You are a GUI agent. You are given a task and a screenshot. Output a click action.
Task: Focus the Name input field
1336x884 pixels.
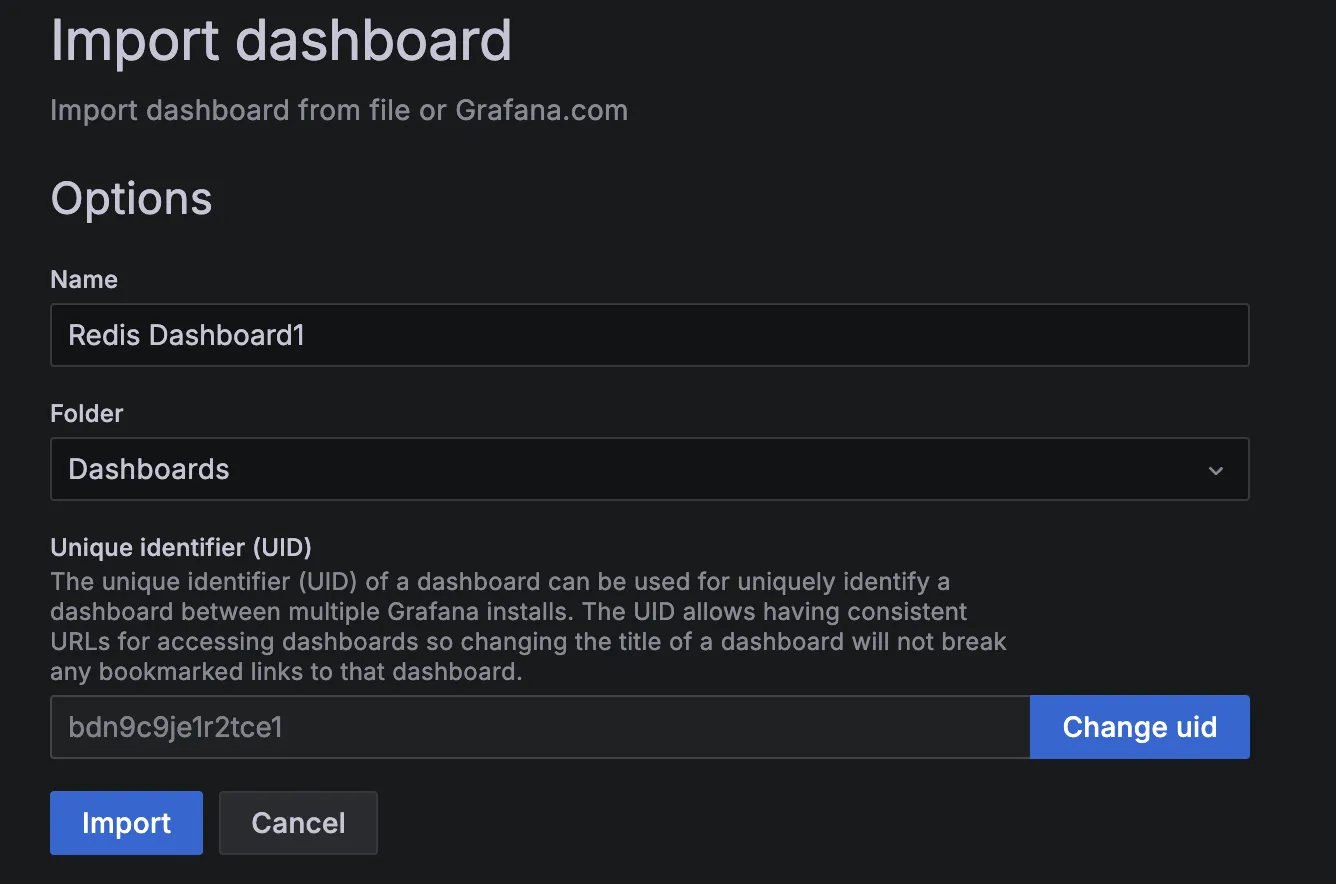pyautogui.click(x=649, y=335)
